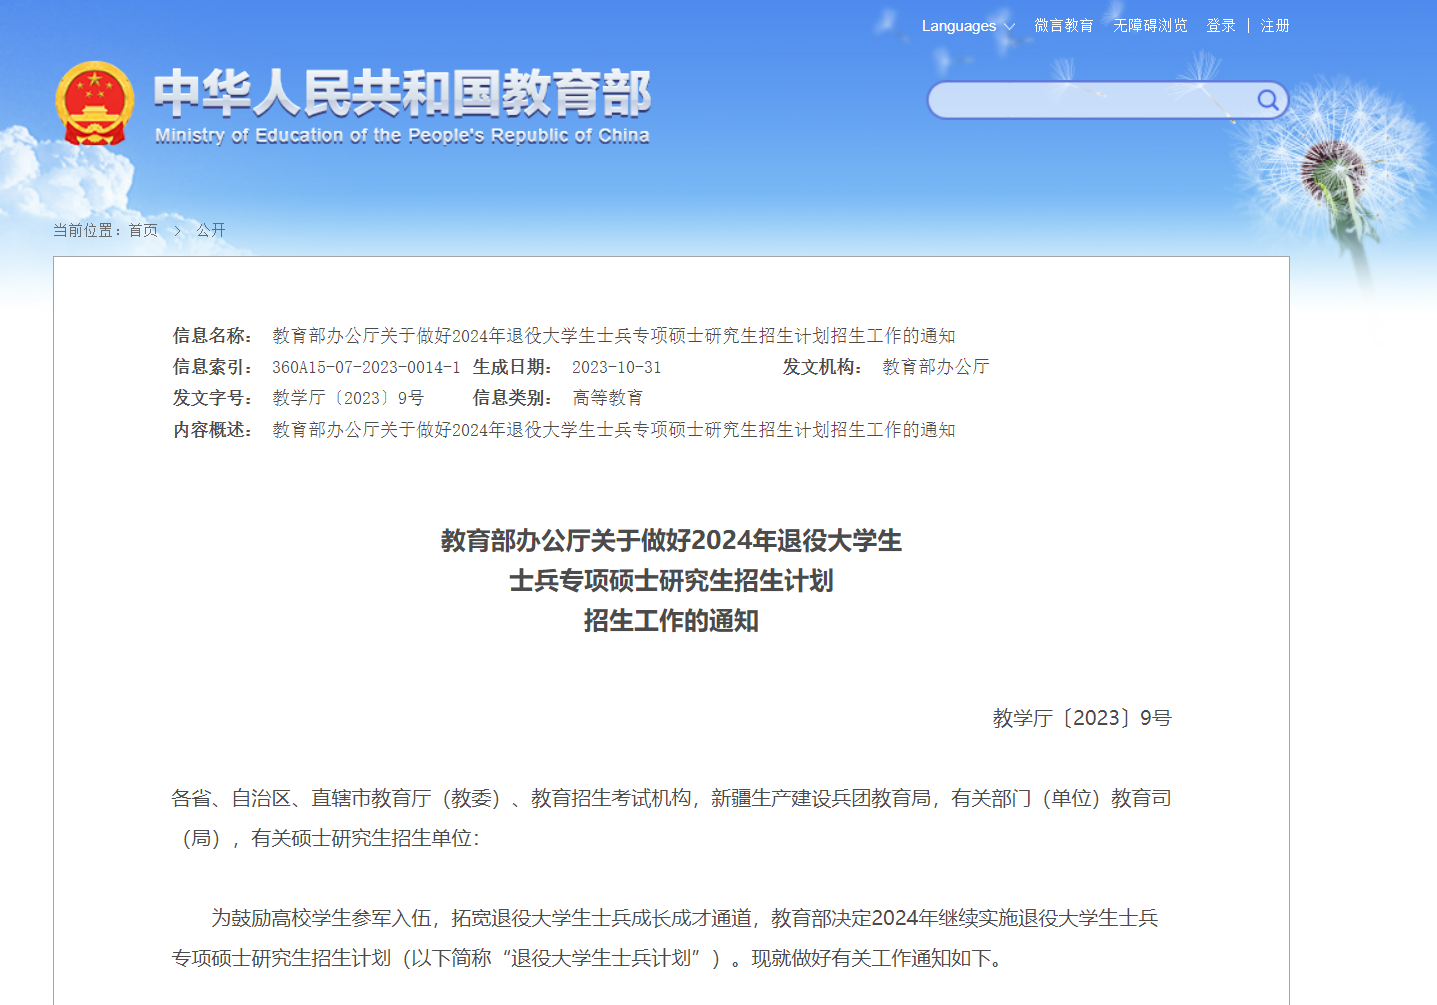Image resolution: width=1437 pixels, height=1005 pixels.
Task: Open the 微言教育 link
Action: (x=1063, y=26)
